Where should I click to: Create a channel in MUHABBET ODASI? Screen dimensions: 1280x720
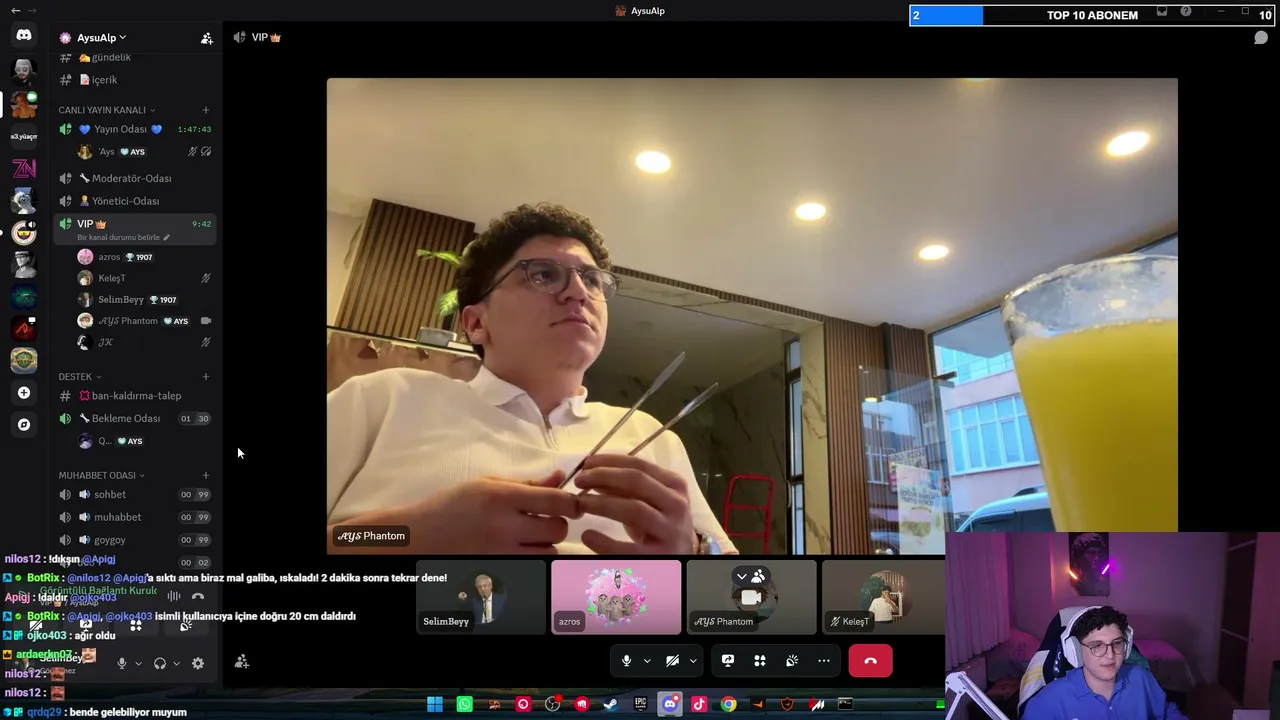[206, 475]
